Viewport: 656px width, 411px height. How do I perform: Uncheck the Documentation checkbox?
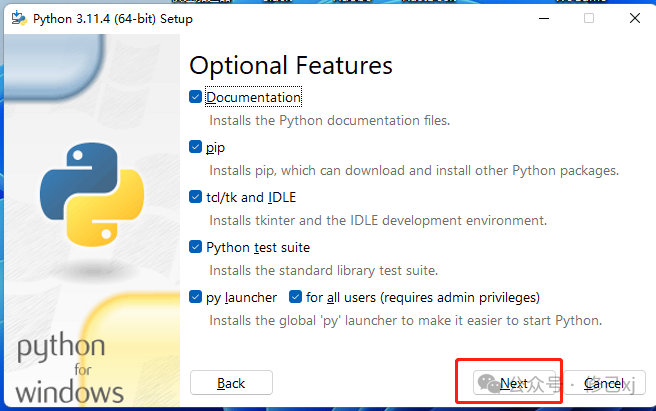196,97
